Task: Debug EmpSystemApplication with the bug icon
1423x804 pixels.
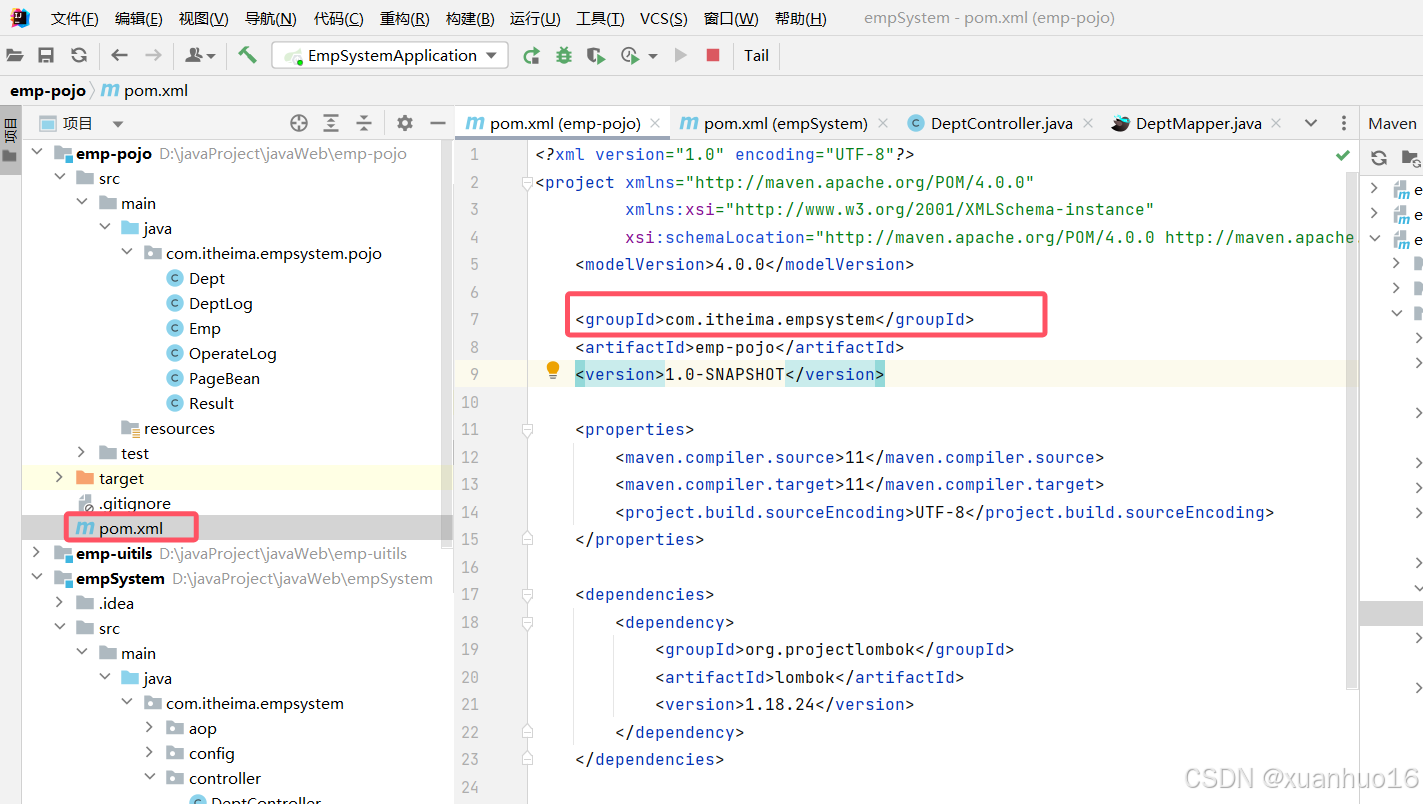Action: pyautogui.click(x=563, y=55)
